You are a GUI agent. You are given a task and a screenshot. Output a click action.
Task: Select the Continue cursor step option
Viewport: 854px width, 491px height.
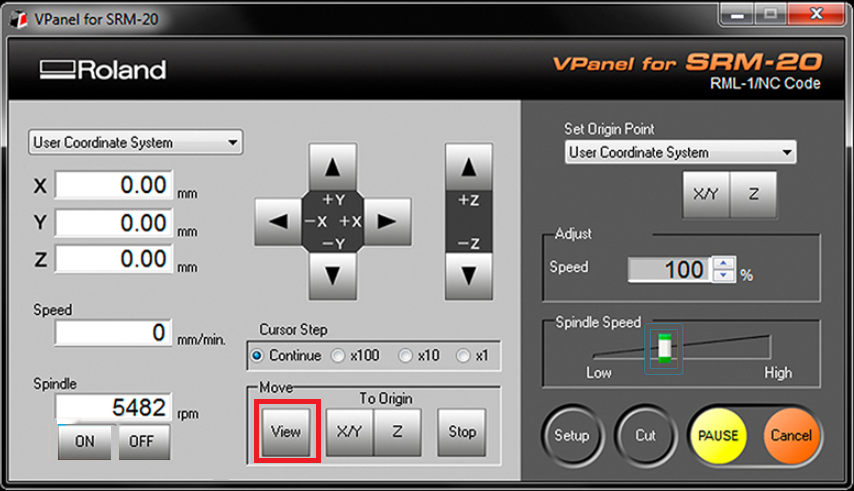257,356
